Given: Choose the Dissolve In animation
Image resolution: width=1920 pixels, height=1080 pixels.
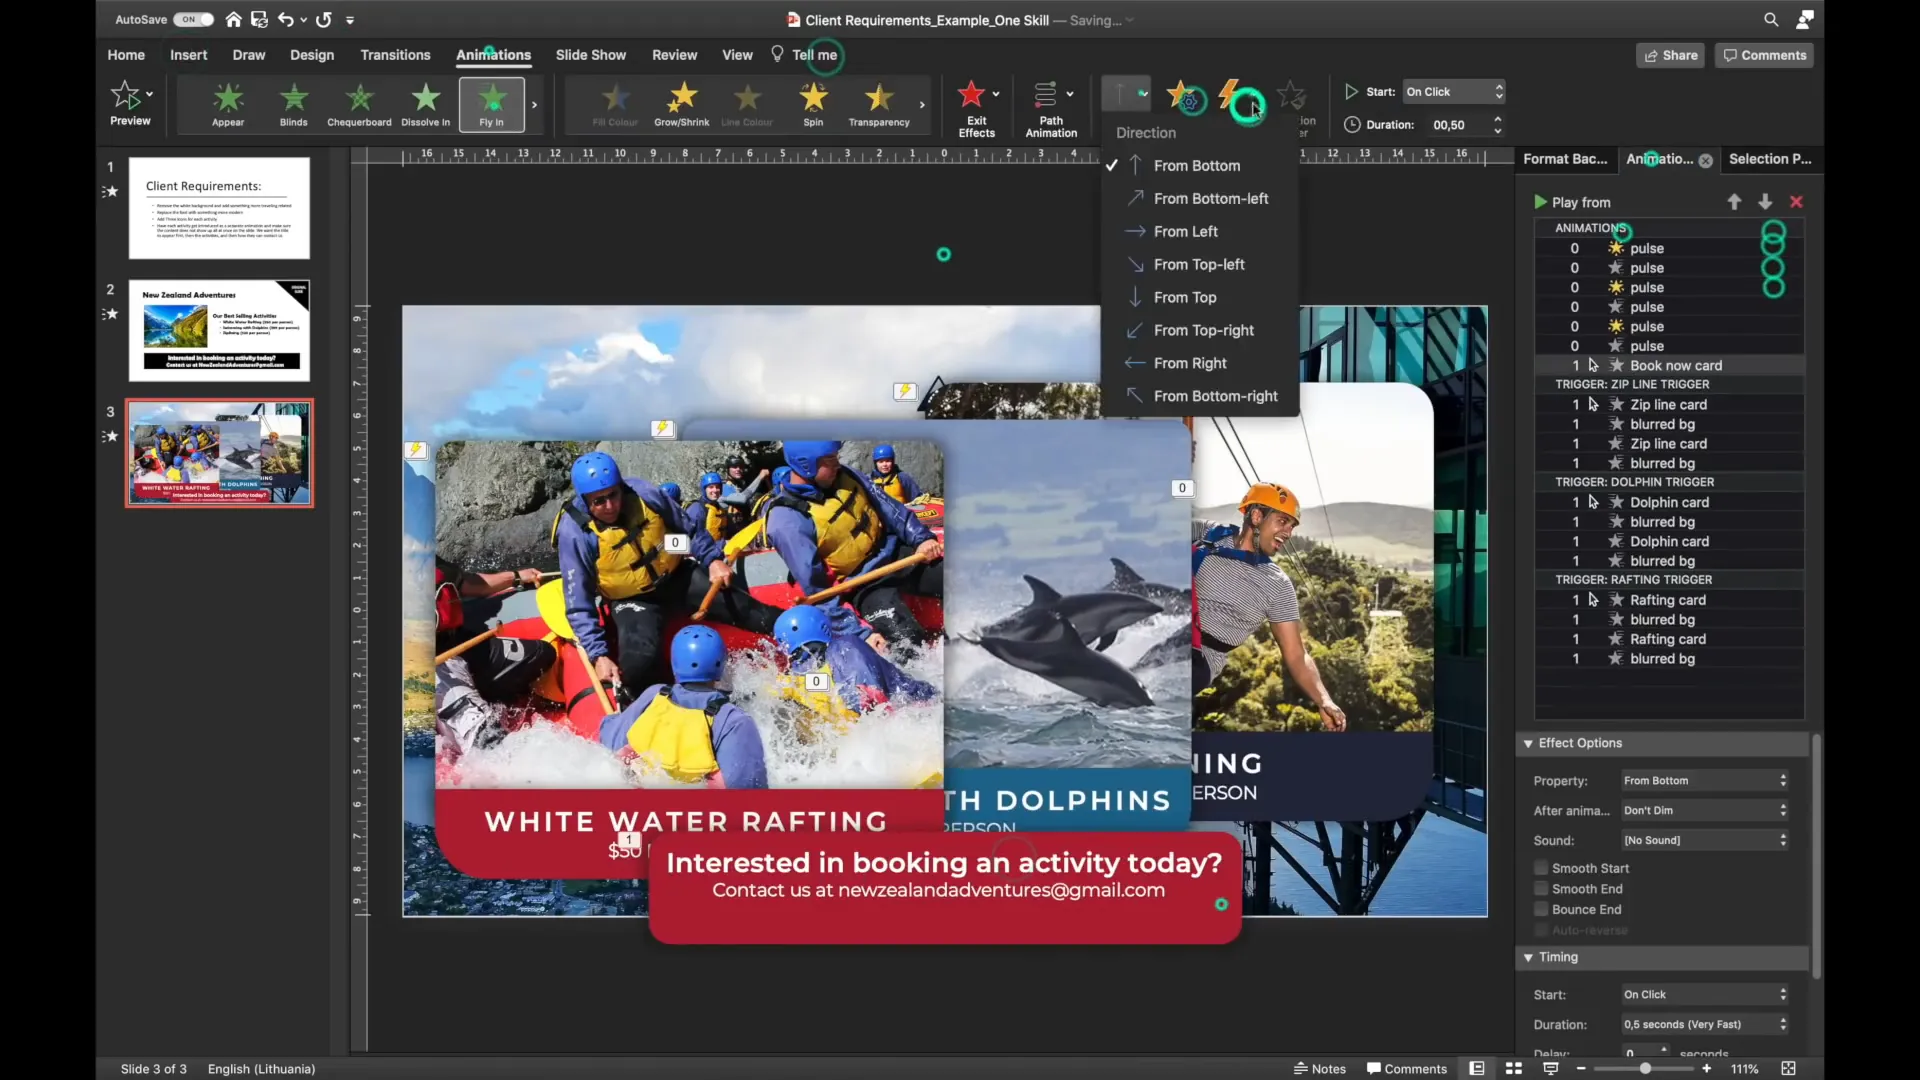Looking at the screenshot, I should tap(424, 104).
